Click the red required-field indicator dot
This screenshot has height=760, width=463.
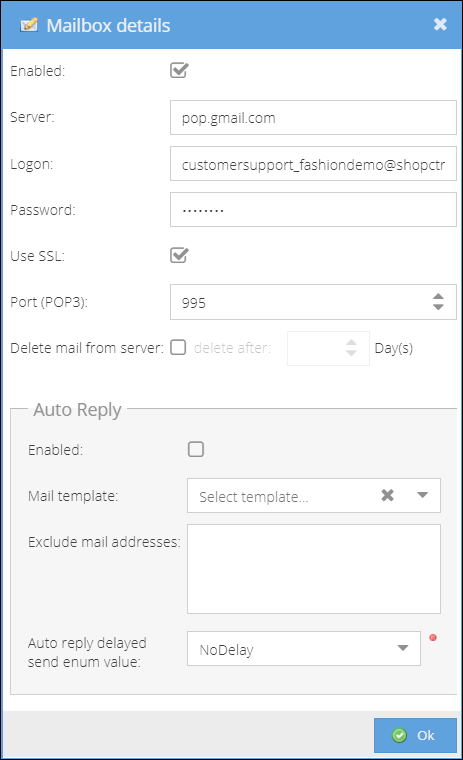pos(433,638)
